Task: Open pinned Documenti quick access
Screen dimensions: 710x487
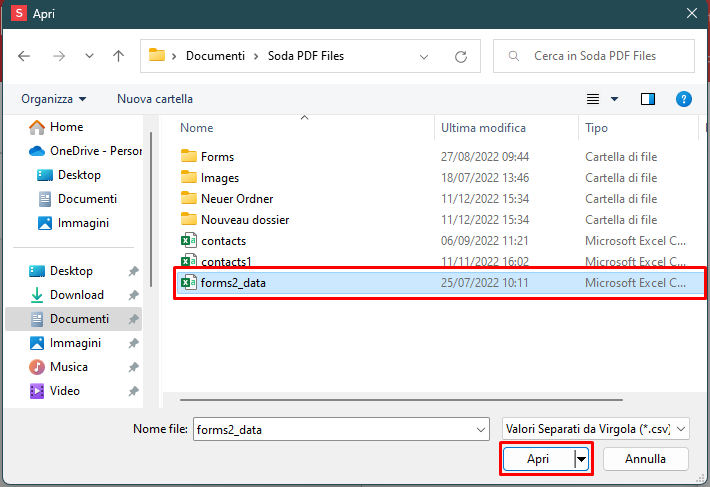Action: point(73,319)
